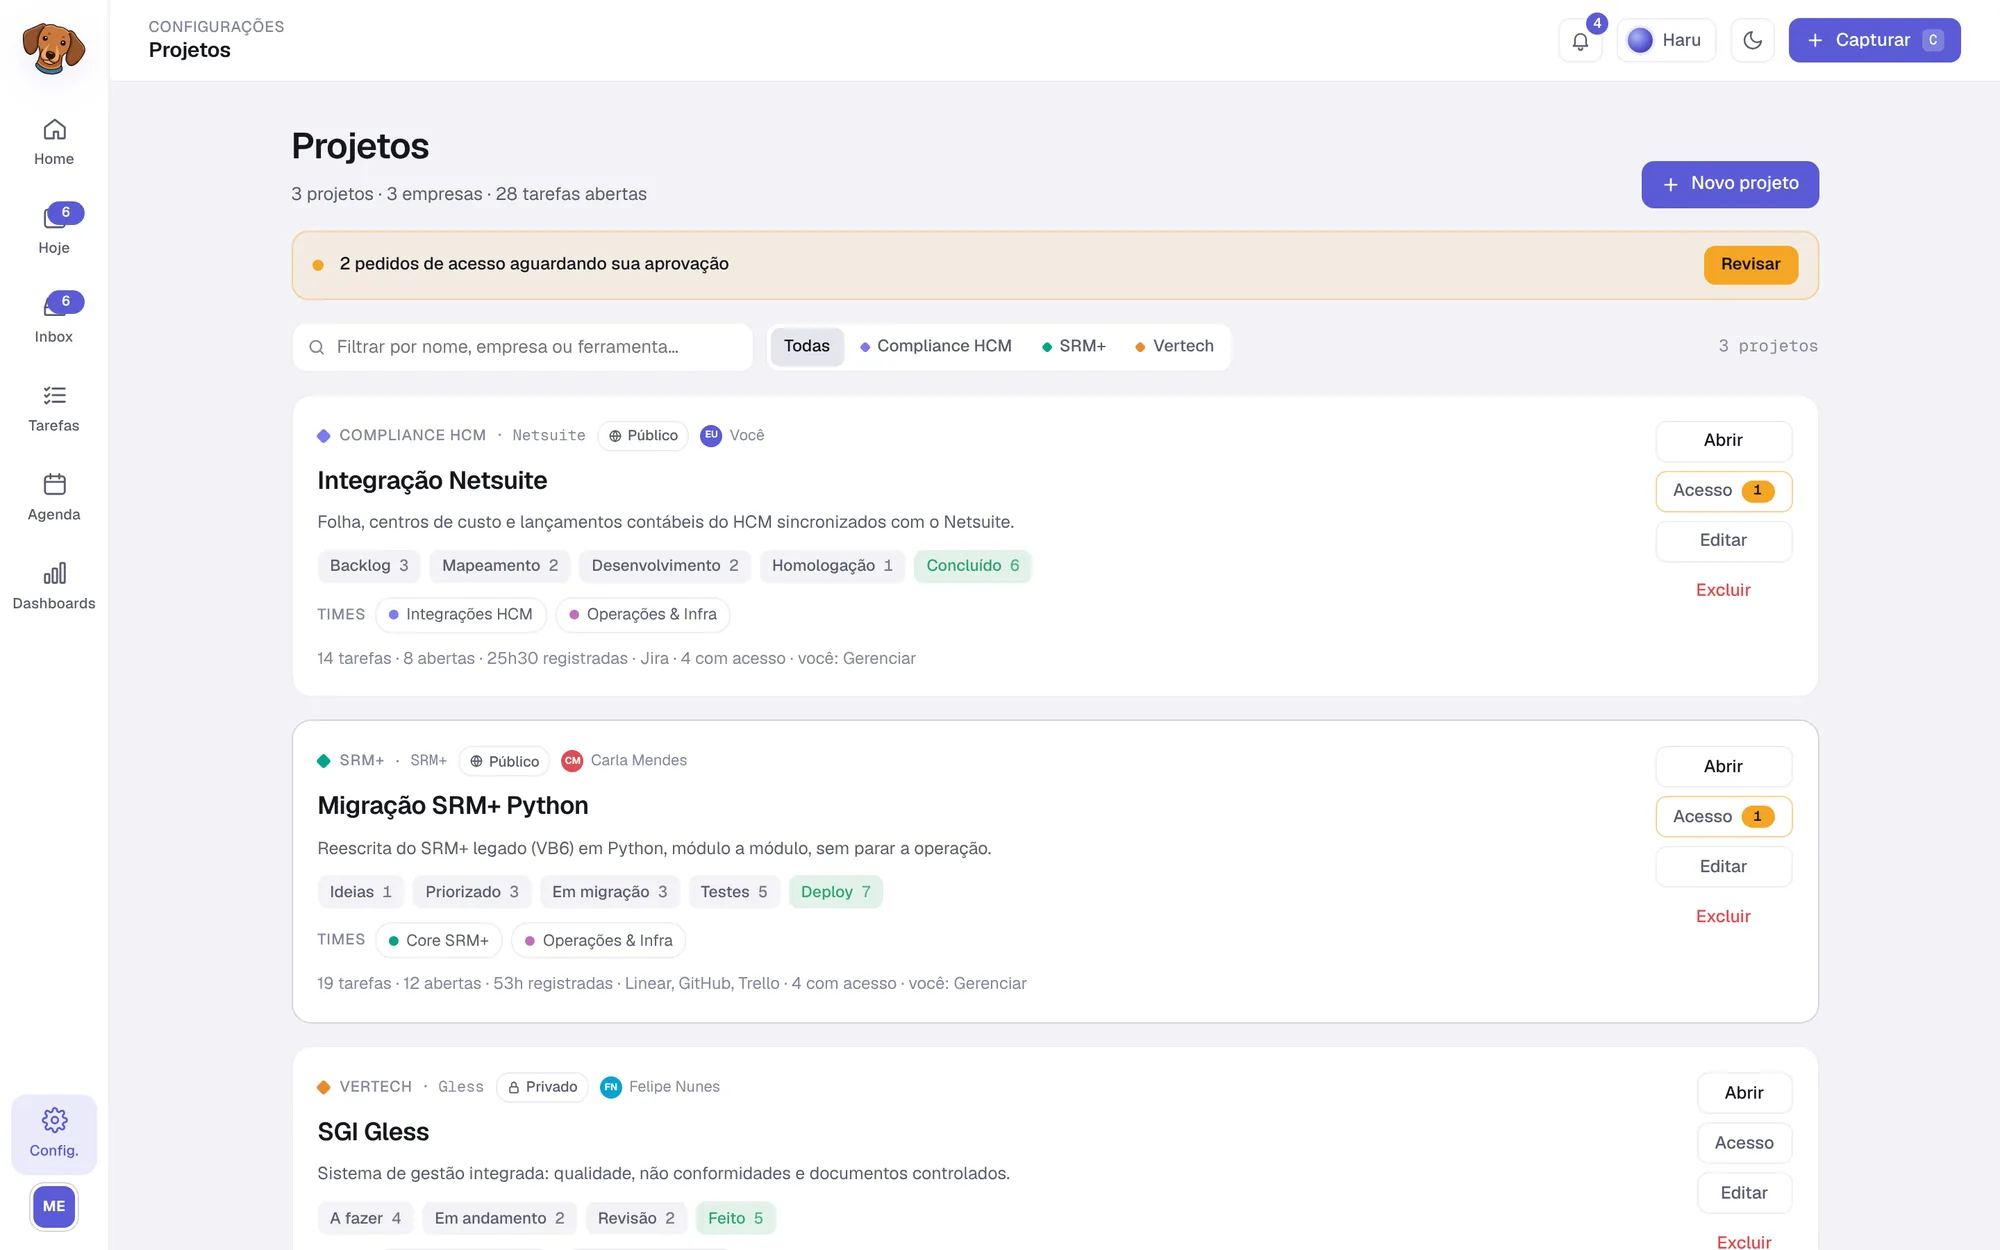Click the Carla Mendes CM avatar
2000x1250 pixels.
click(x=572, y=761)
